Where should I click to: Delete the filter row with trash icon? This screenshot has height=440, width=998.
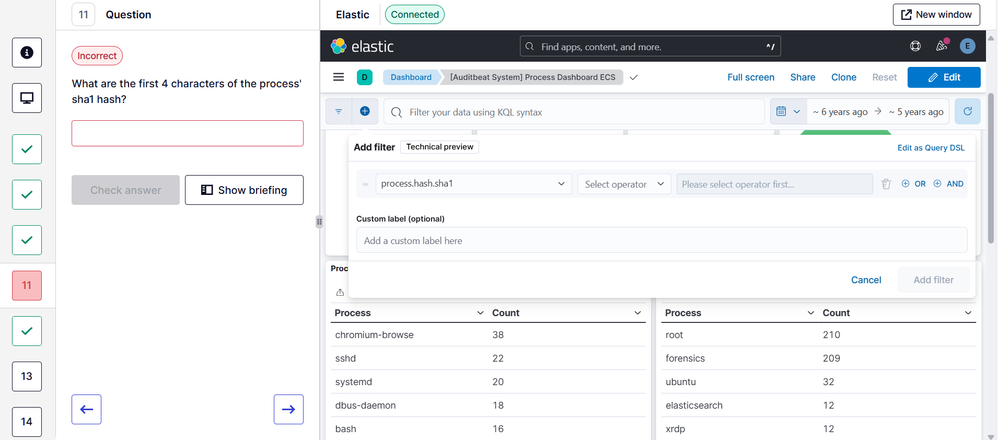pyautogui.click(x=886, y=184)
